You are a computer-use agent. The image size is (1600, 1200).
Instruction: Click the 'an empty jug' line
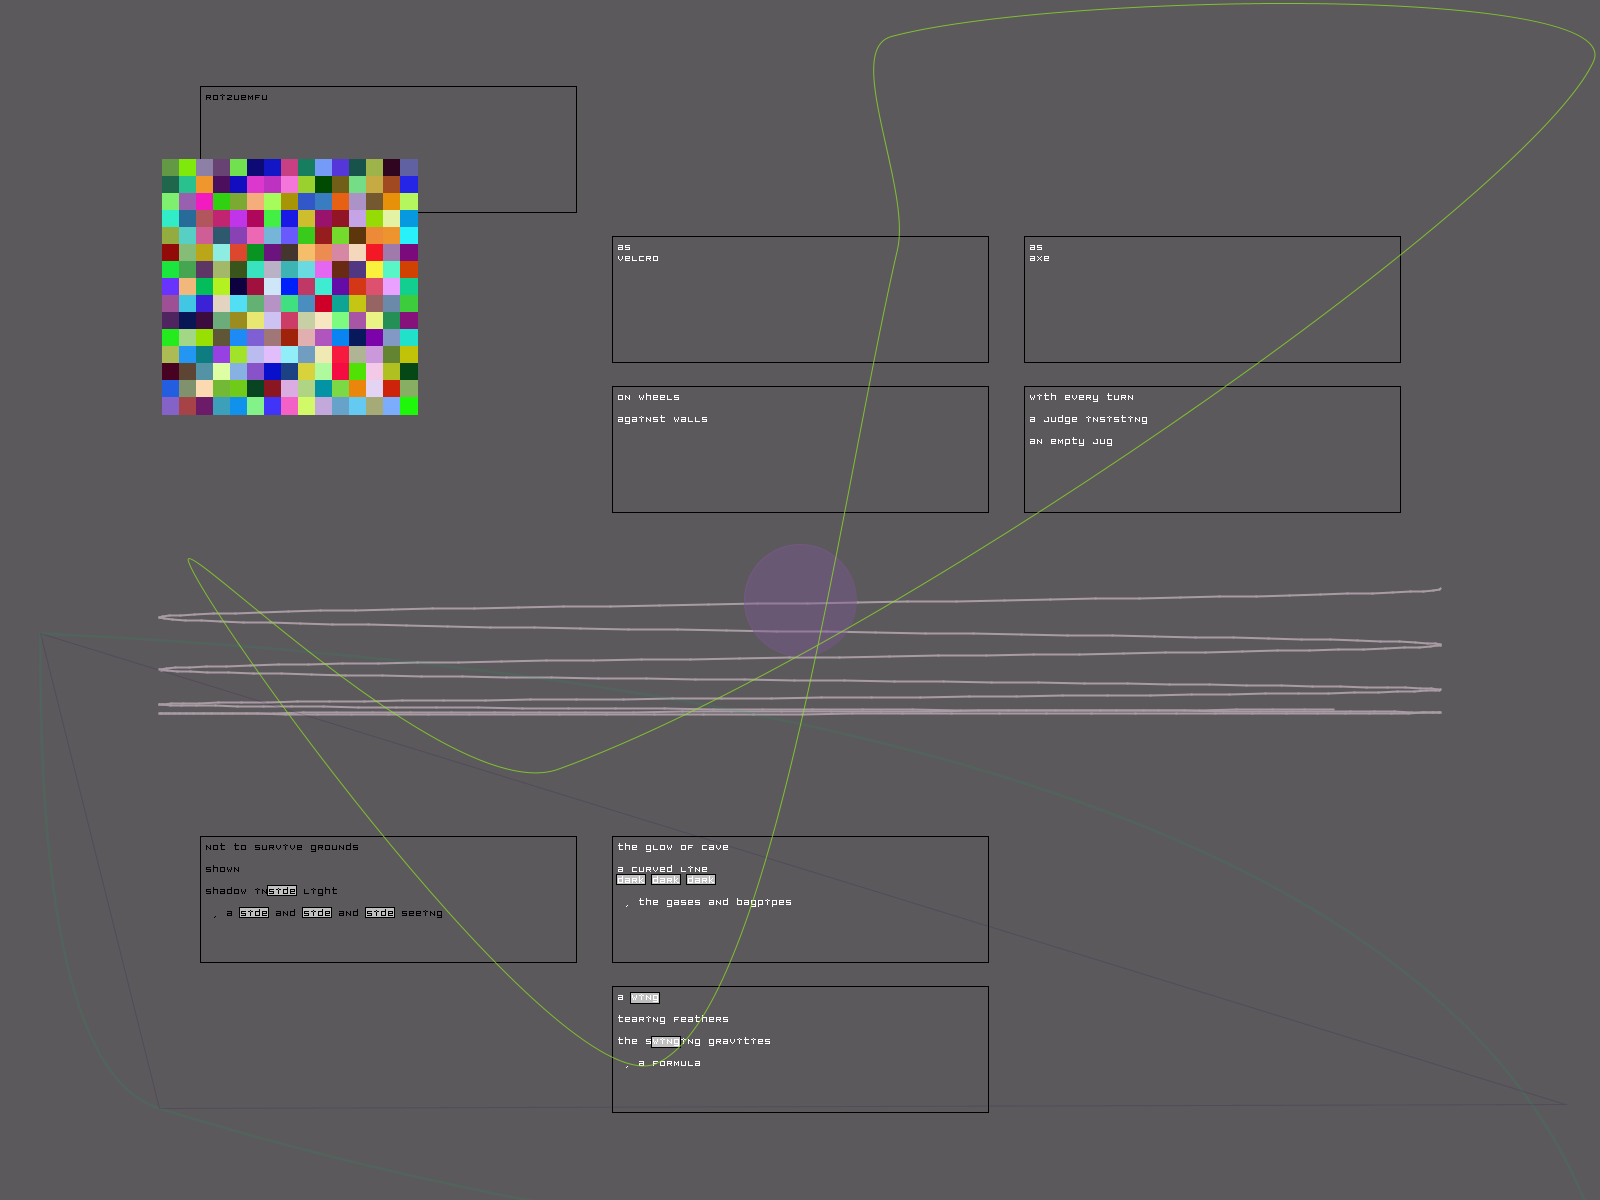[x=1070, y=441]
